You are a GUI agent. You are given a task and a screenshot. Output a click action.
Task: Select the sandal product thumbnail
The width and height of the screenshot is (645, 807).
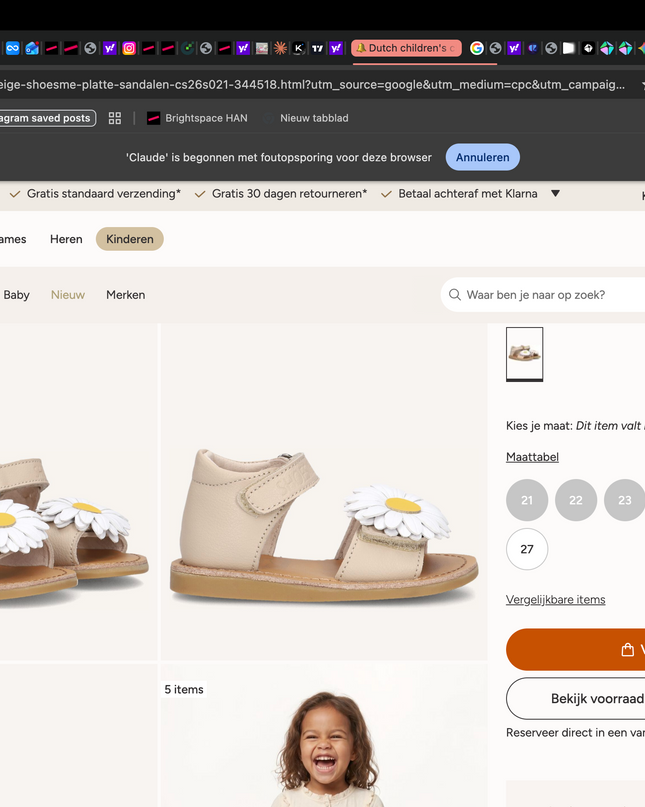pos(525,354)
